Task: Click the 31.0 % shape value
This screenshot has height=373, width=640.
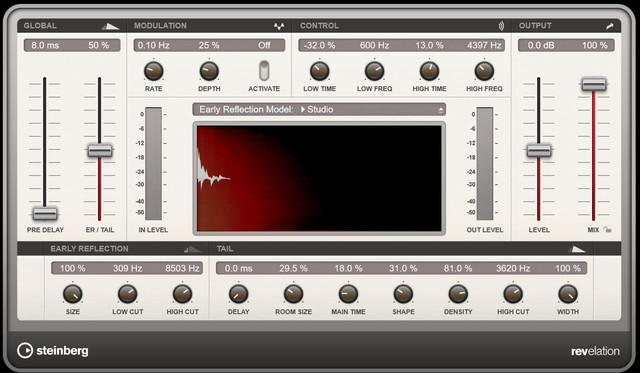Action: pos(403,269)
